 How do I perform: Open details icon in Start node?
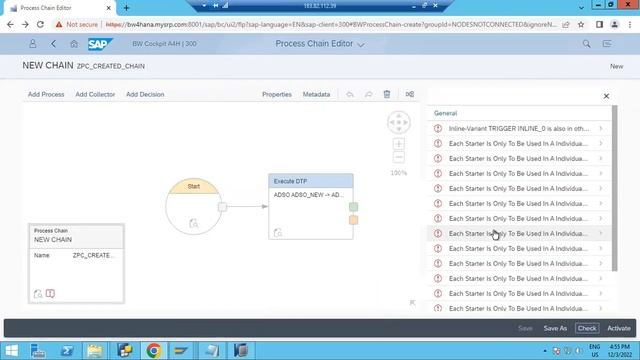(193, 223)
